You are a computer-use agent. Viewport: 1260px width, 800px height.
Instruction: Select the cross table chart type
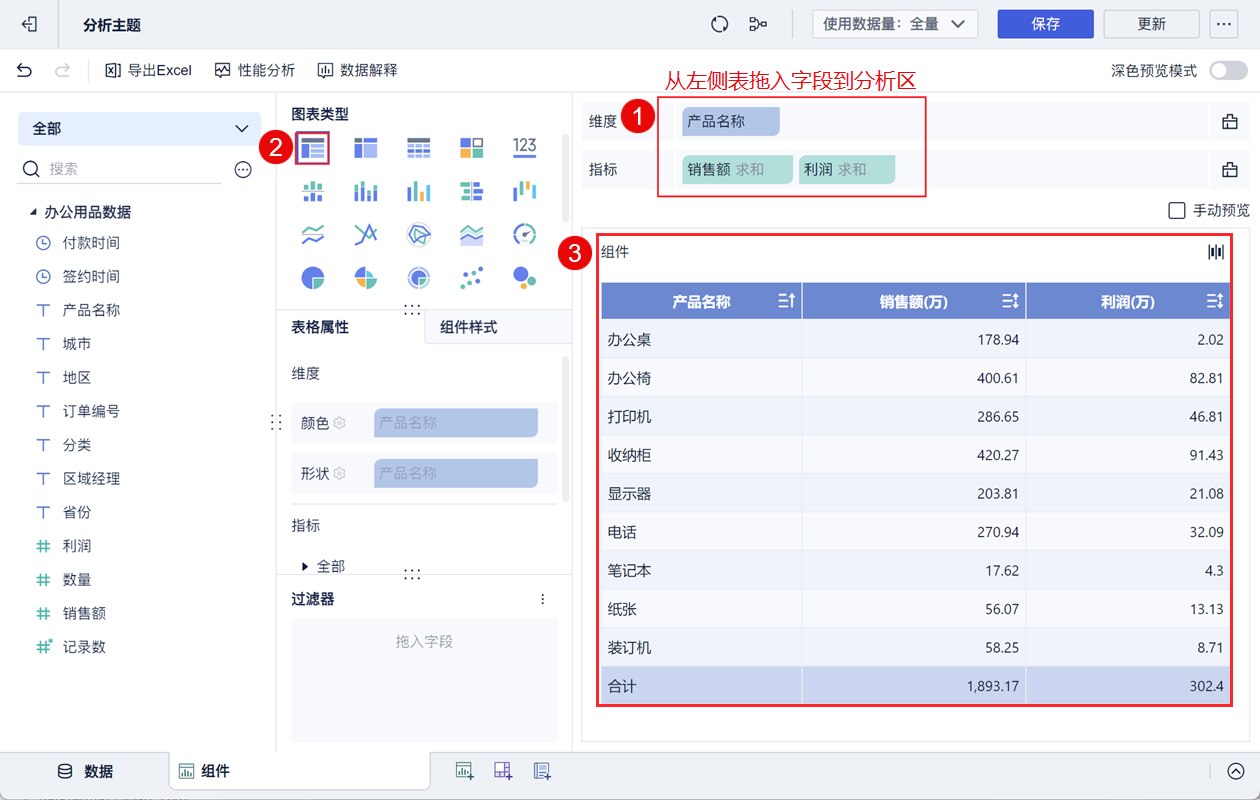point(366,148)
